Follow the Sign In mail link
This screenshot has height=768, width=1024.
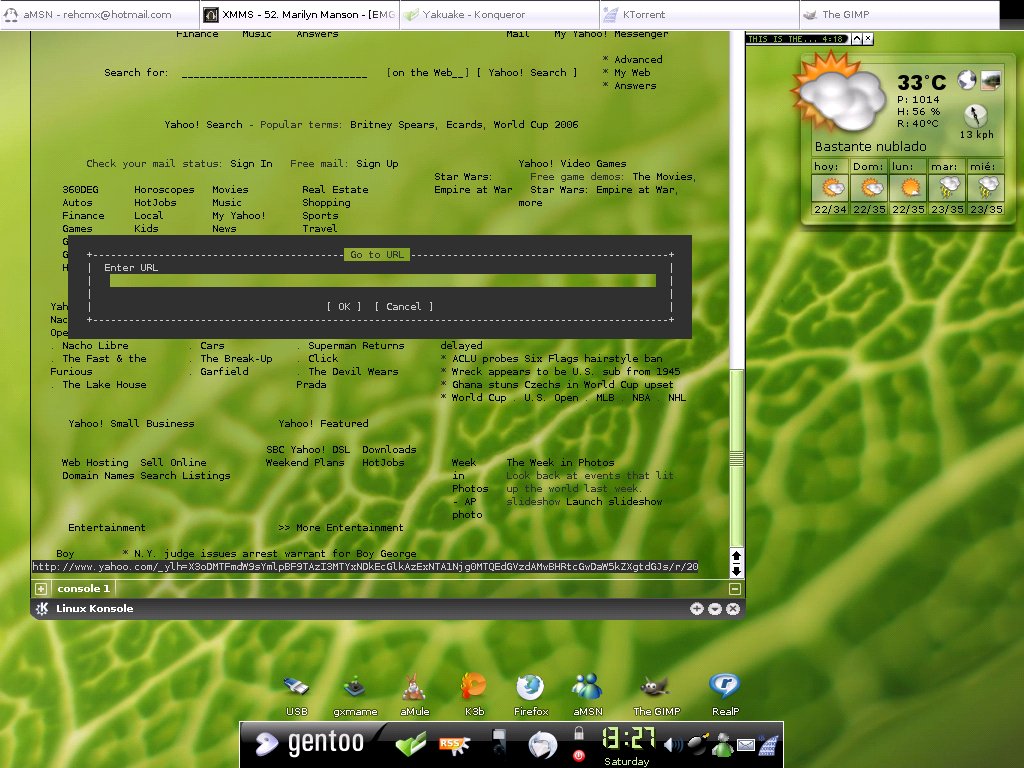tap(251, 164)
